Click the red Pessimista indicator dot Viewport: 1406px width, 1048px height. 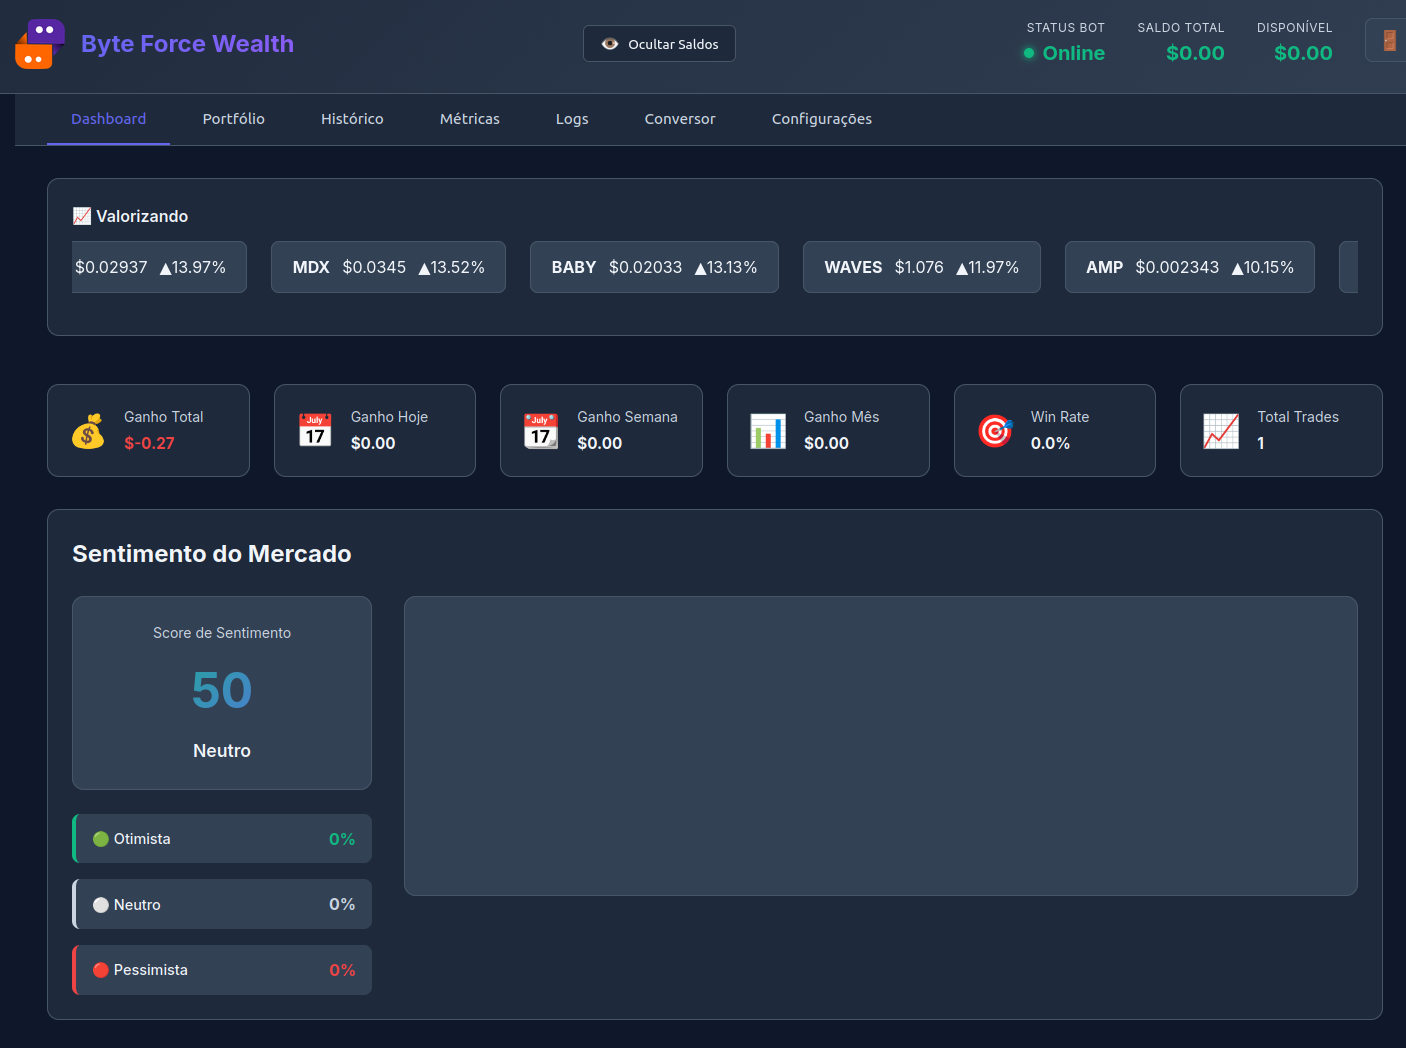pos(100,969)
